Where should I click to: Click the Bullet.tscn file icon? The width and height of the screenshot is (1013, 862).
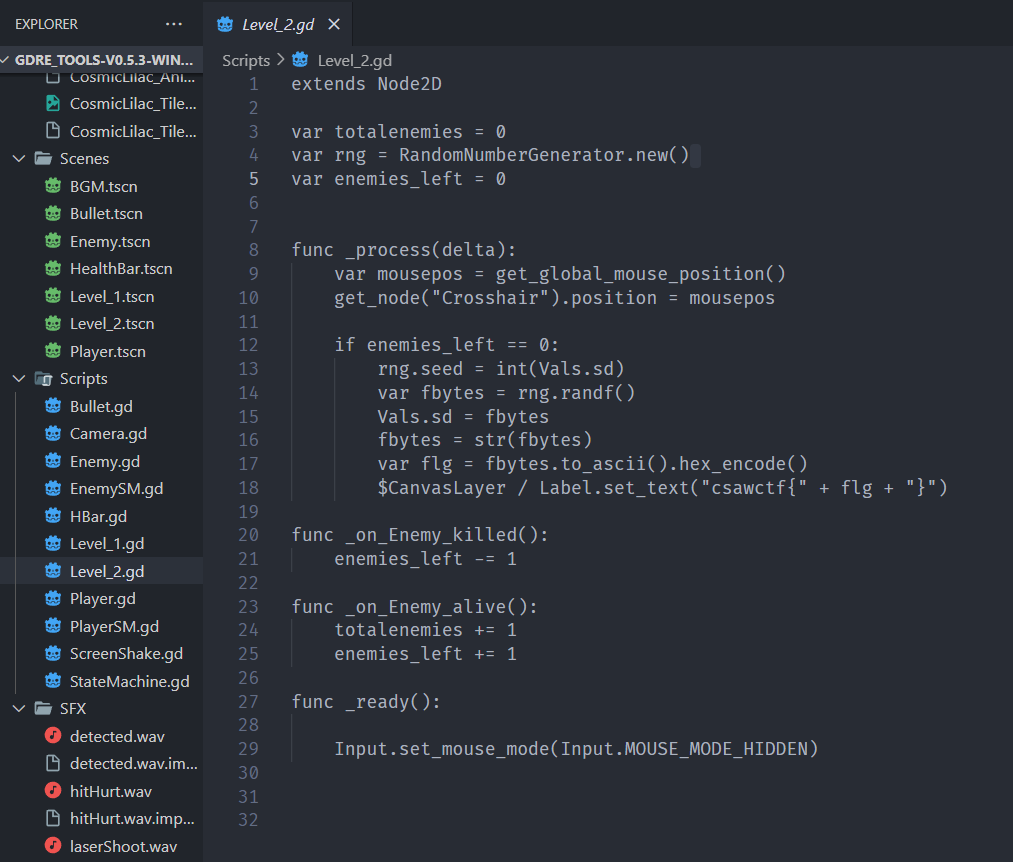pos(53,213)
